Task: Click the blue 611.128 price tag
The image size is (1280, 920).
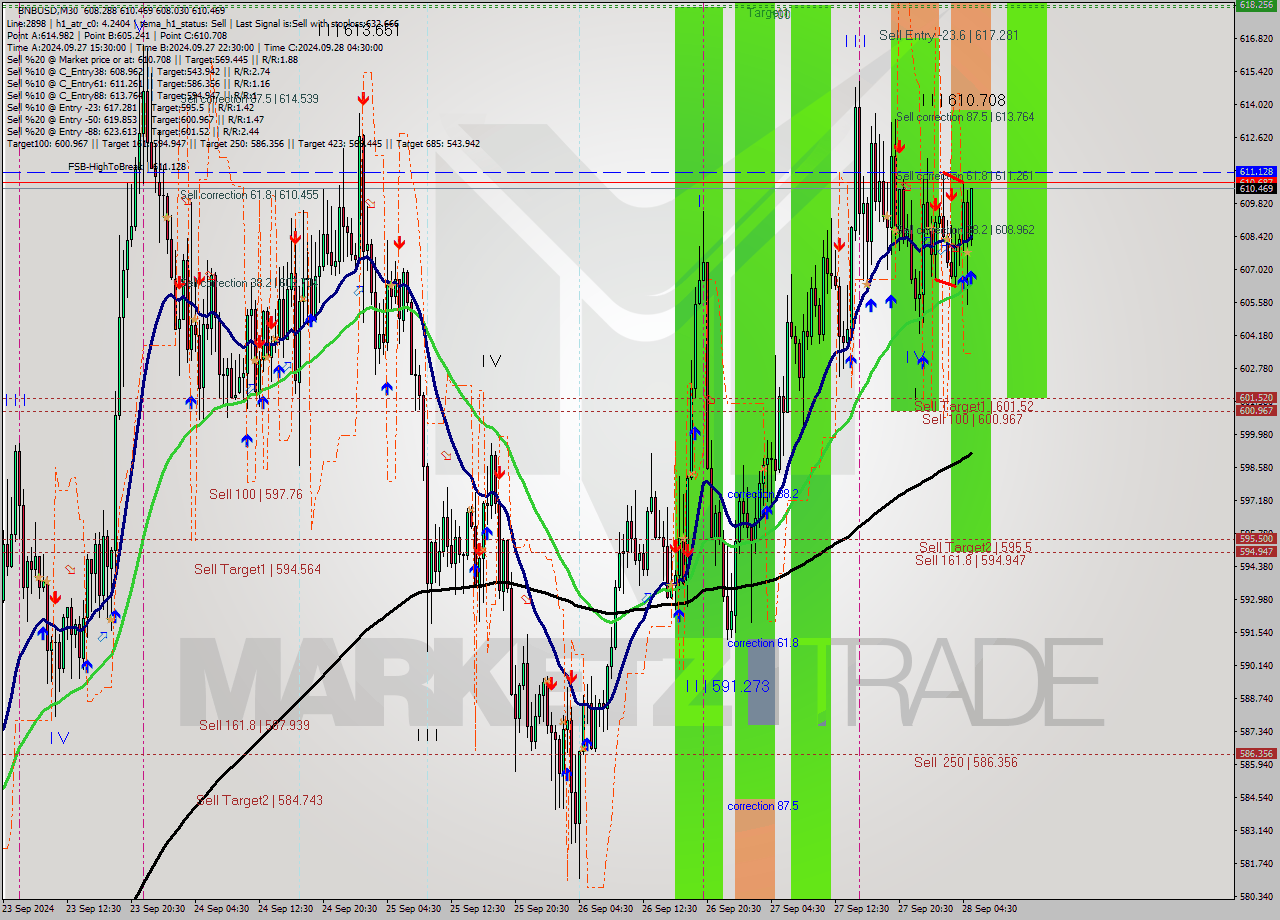Action: [1256, 172]
